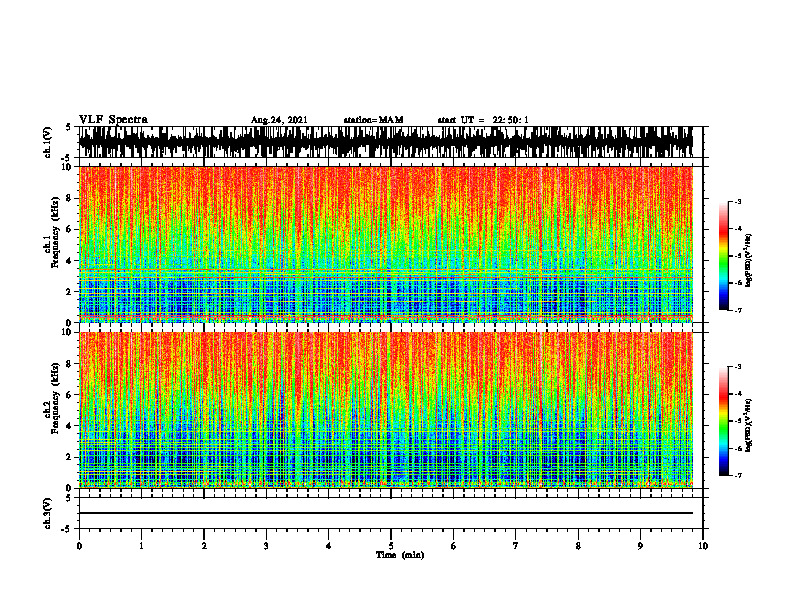The width and height of the screenshot is (792, 612).
Task: Click the 'Time (min)' axis label
Action: (x=400, y=555)
